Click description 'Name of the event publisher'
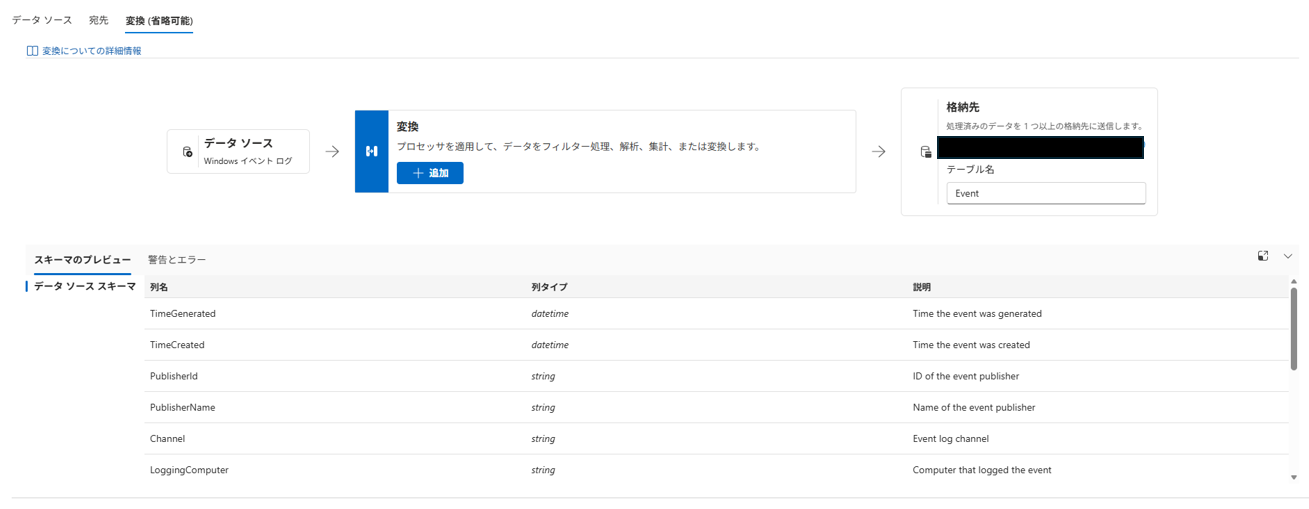The image size is (1309, 509). (x=974, y=407)
